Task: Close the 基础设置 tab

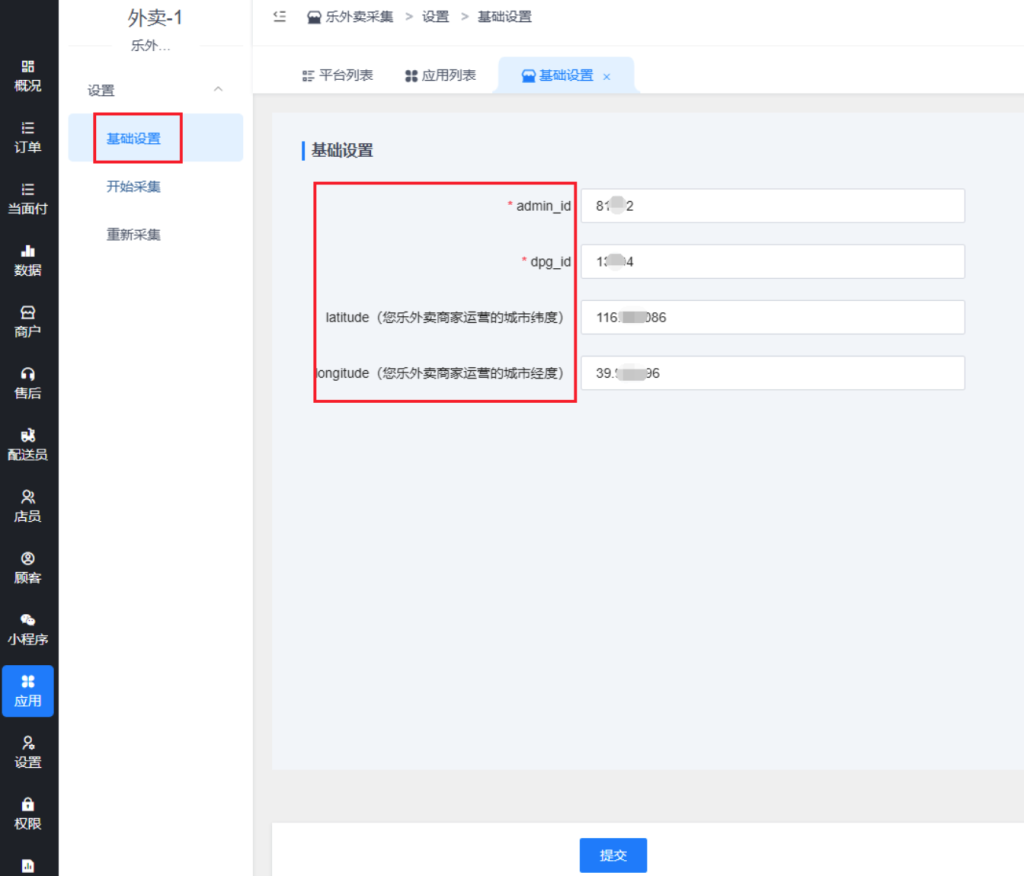Action: 607,77
